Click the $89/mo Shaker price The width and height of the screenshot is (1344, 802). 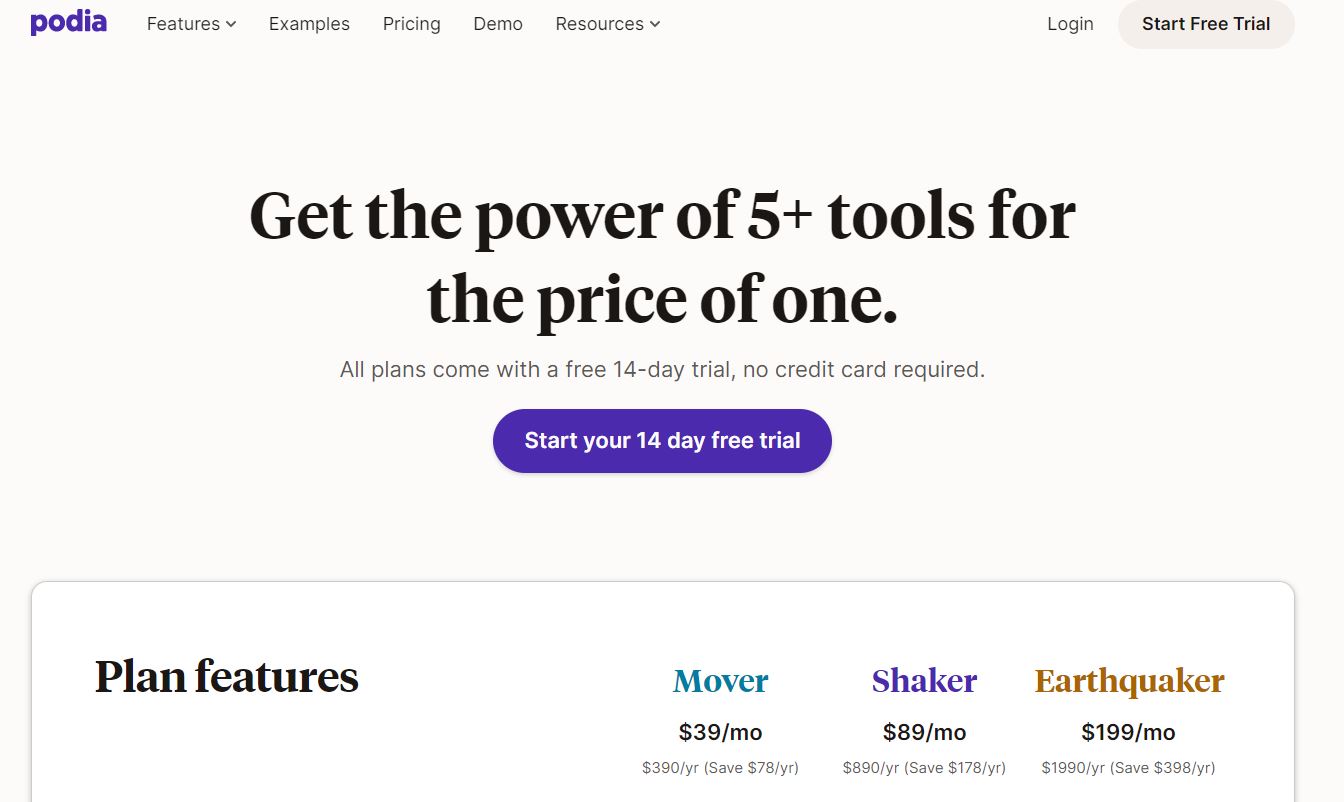924,732
